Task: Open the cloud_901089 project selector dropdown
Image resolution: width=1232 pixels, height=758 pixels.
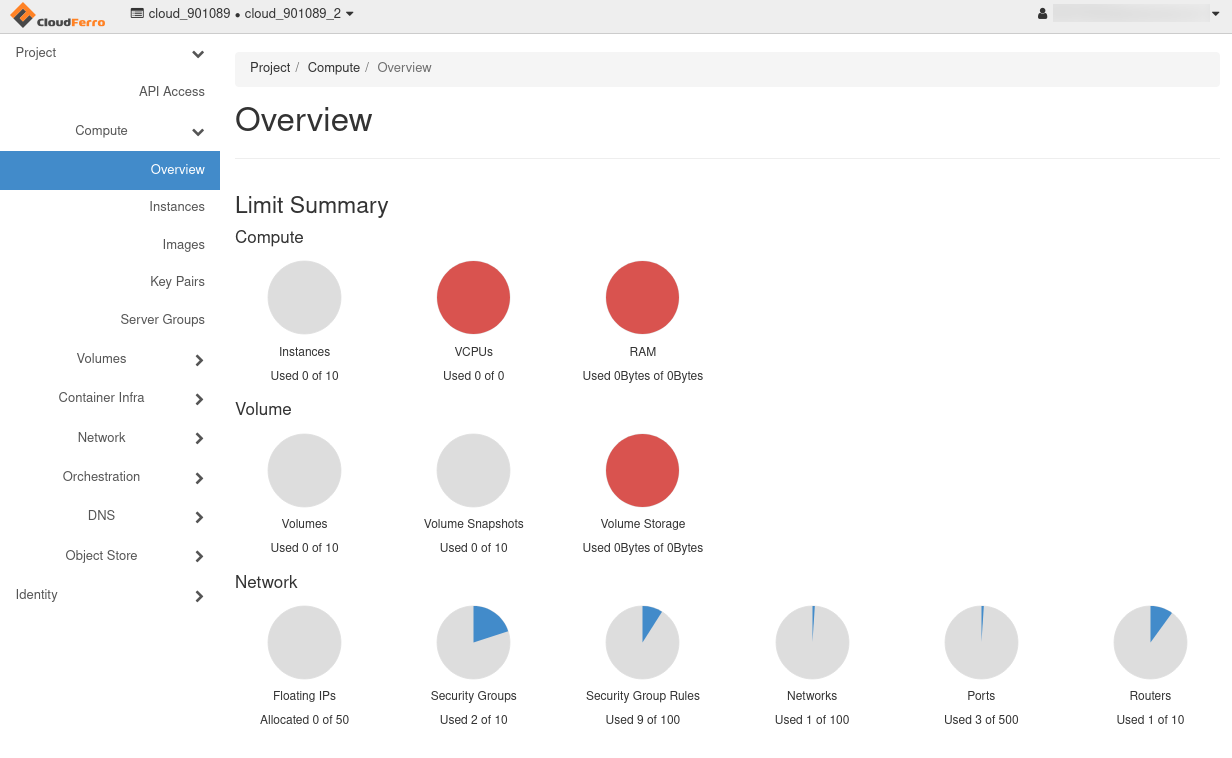Action: pyautogui.click(x=242, y=14)
